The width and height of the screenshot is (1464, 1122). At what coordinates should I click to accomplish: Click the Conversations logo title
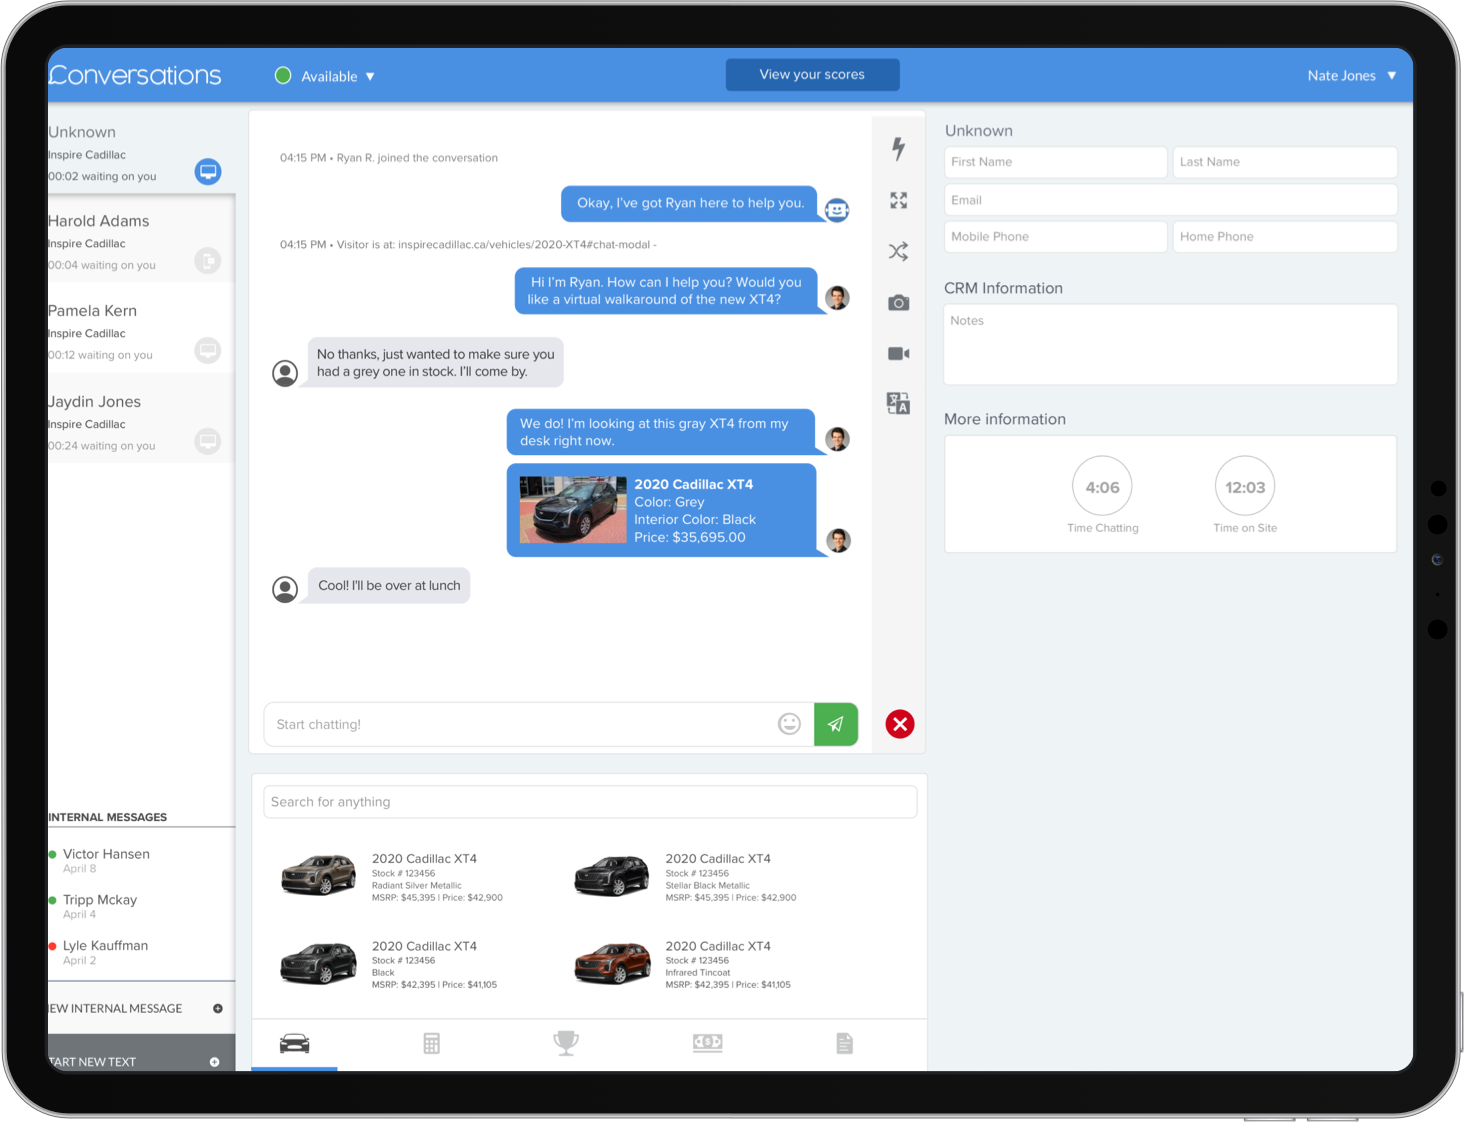tap(135, 75)
